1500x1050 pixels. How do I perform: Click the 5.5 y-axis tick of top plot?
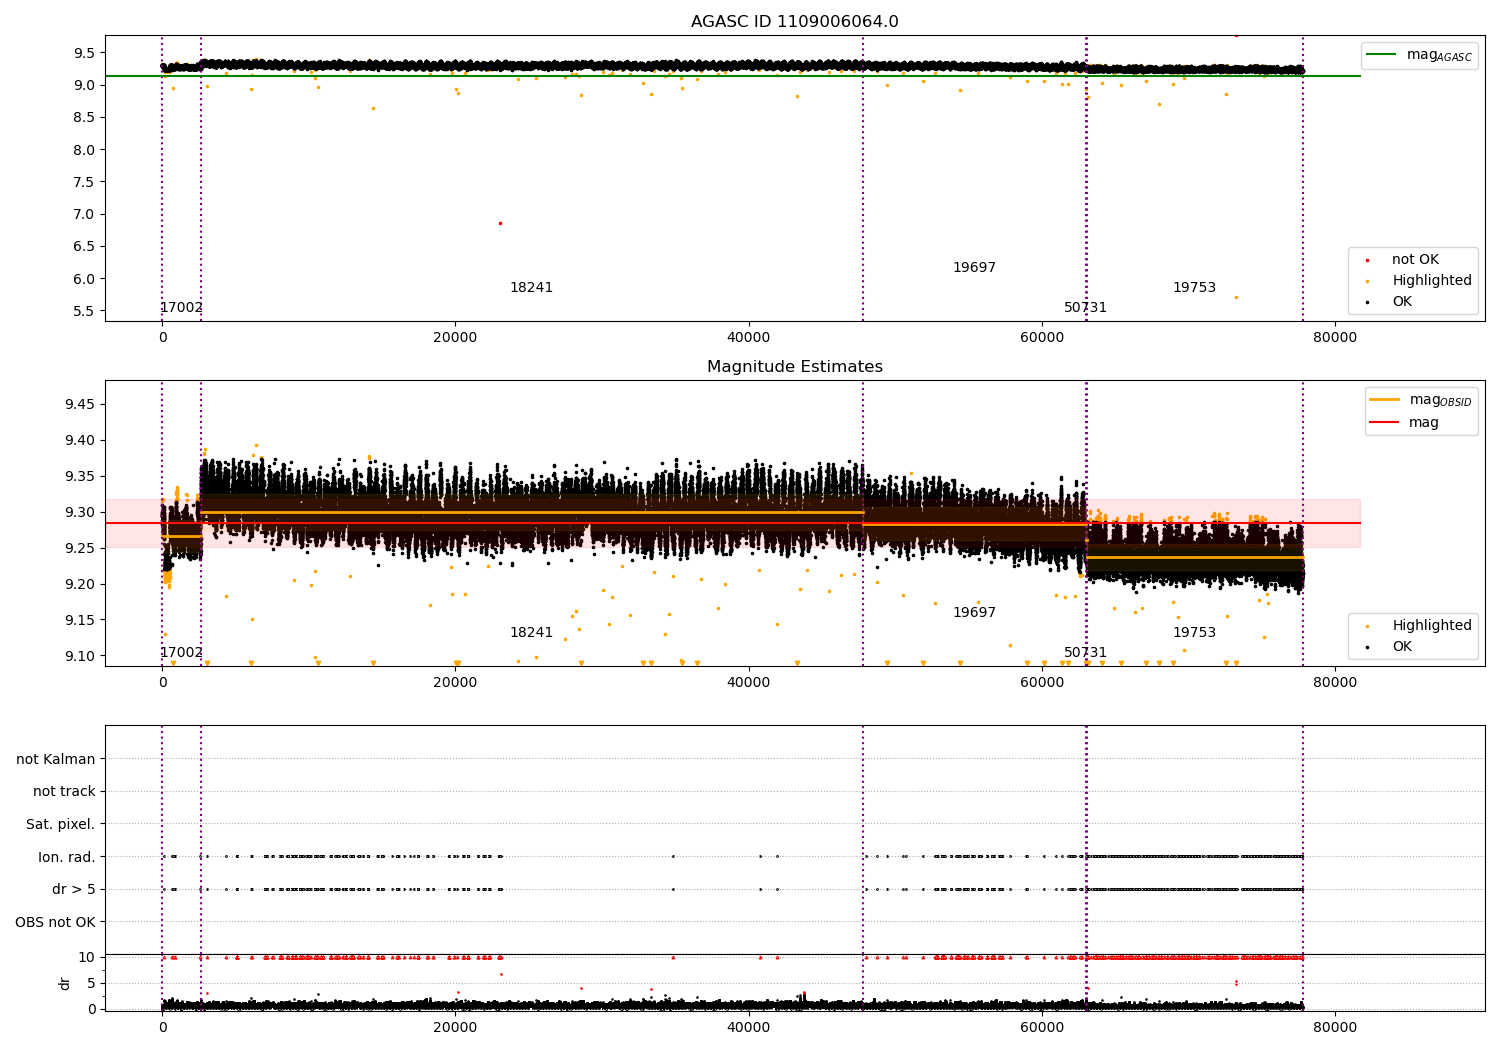[85, 311]
